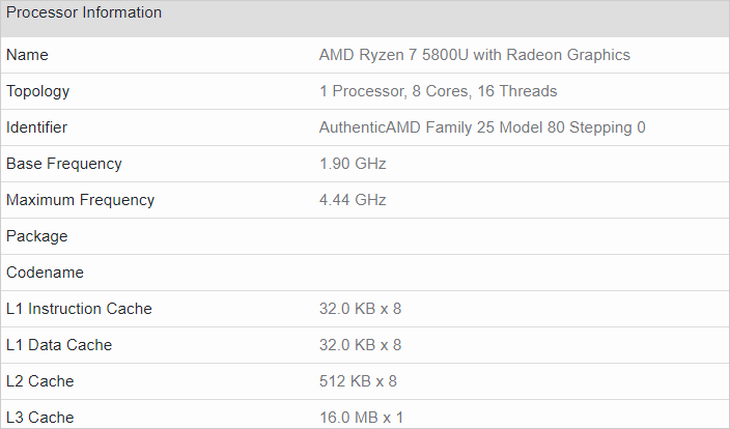
Task: Select the L1 Data Cache label
Action: pyautogui.click(x=59, y=345)
